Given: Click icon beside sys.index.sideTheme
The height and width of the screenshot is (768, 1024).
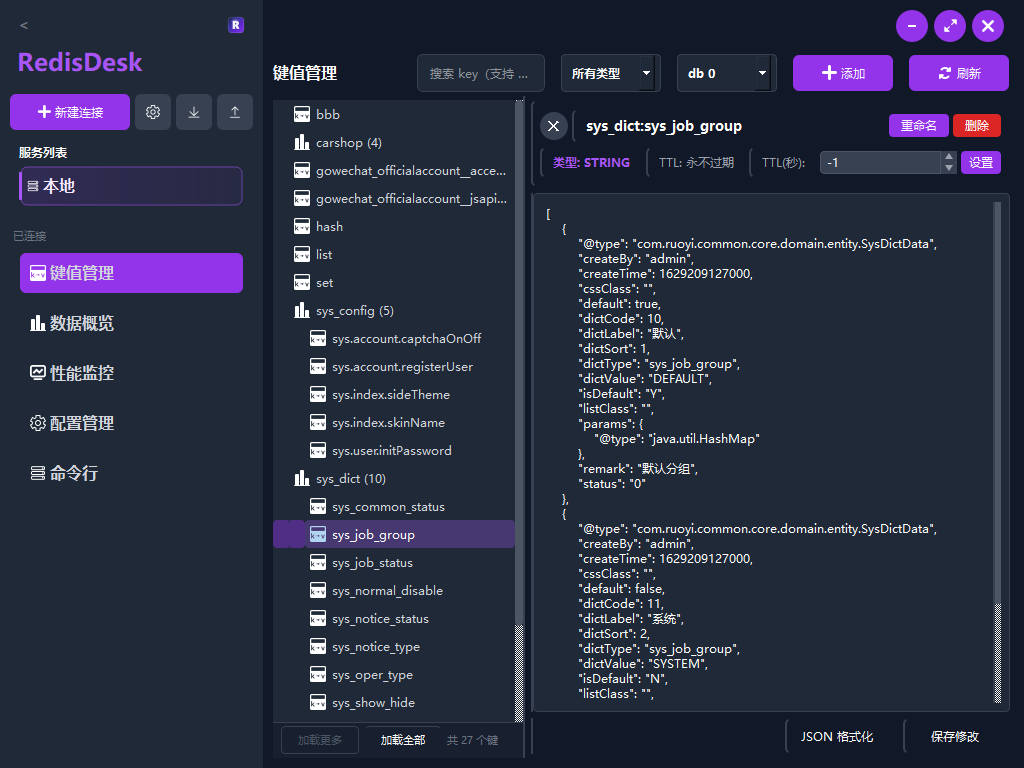Looking at the screenshot, I should click(x=318, y=394).
